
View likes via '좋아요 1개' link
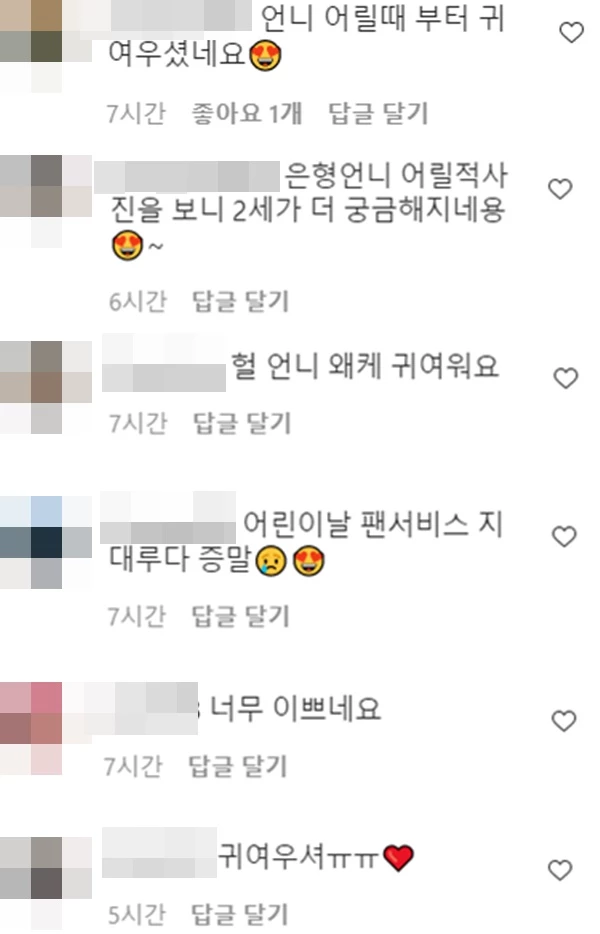click(247, 113)
